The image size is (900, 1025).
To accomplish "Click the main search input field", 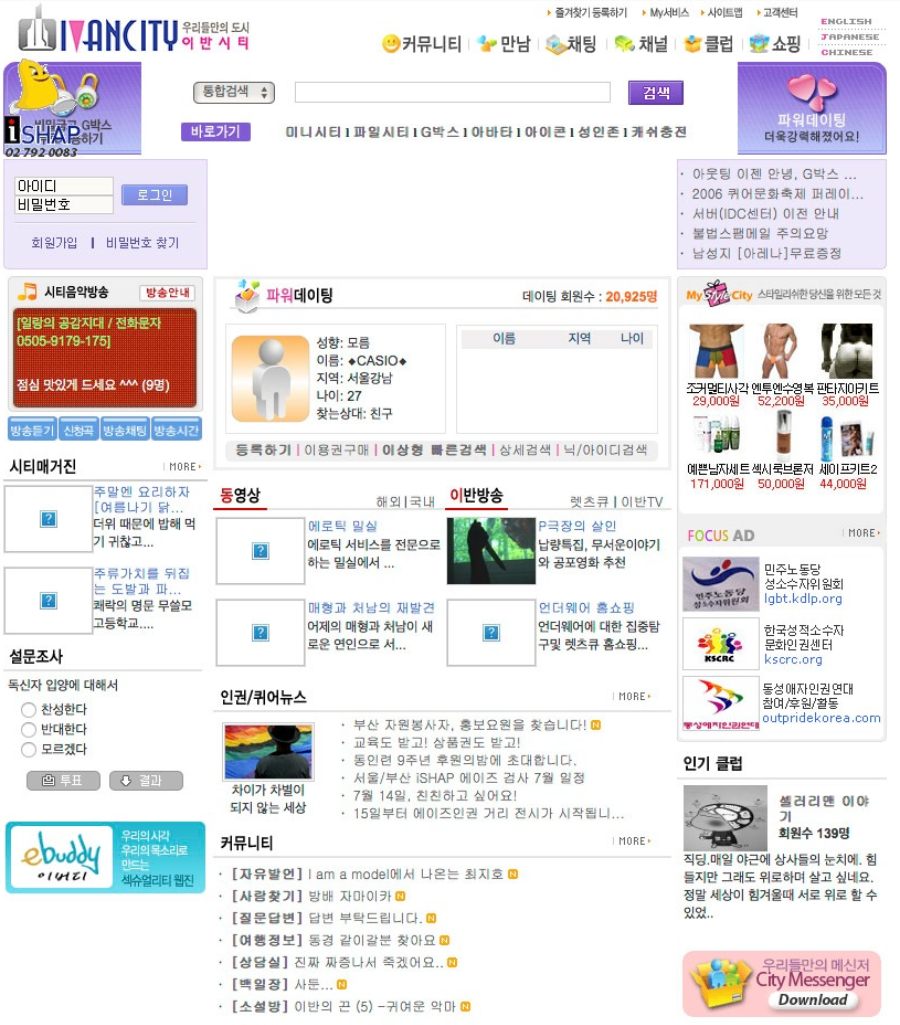I will pos(452,92).
